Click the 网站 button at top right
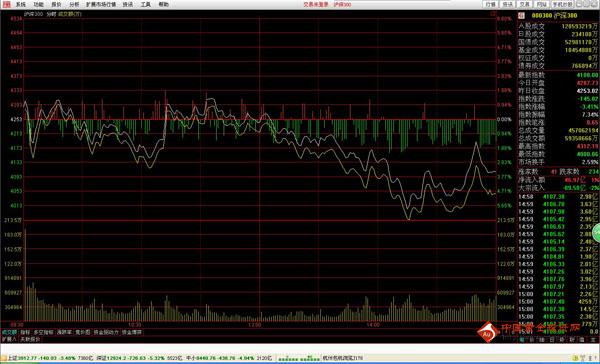 coord(541,4)
